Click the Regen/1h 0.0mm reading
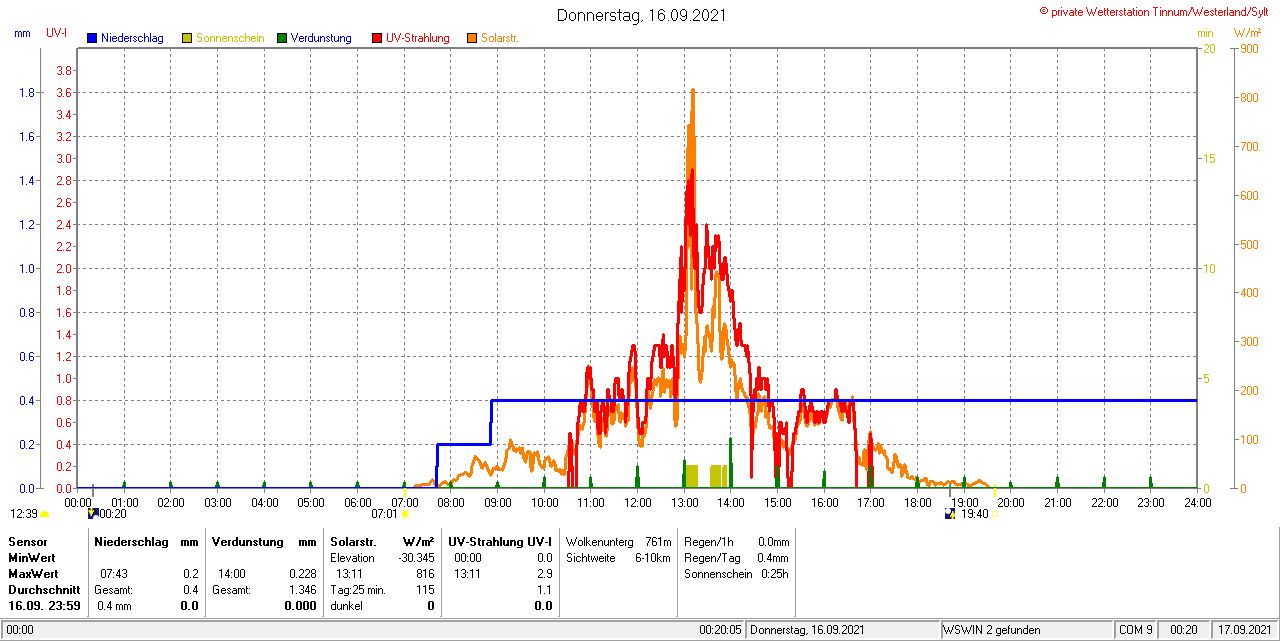The height and width of the screenshot is (641, 1280). point(737,541)
